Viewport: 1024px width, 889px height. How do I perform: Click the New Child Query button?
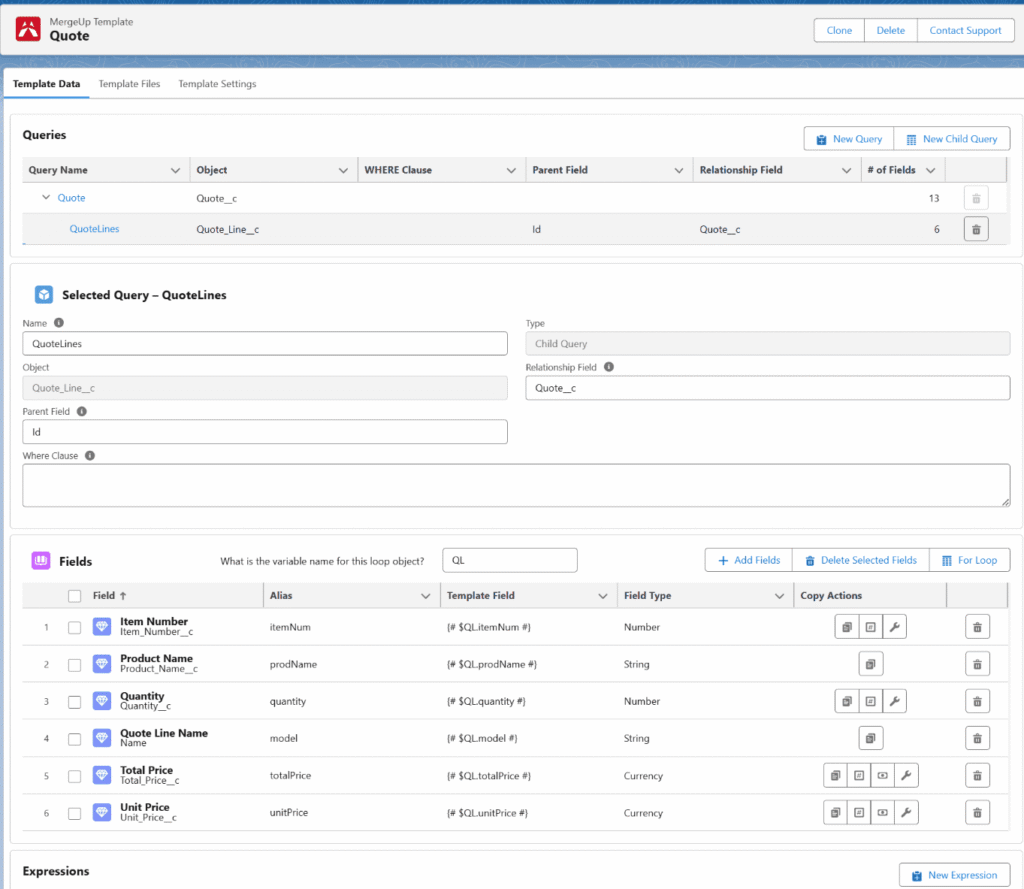pyautogui.click(x=952, y=138)
